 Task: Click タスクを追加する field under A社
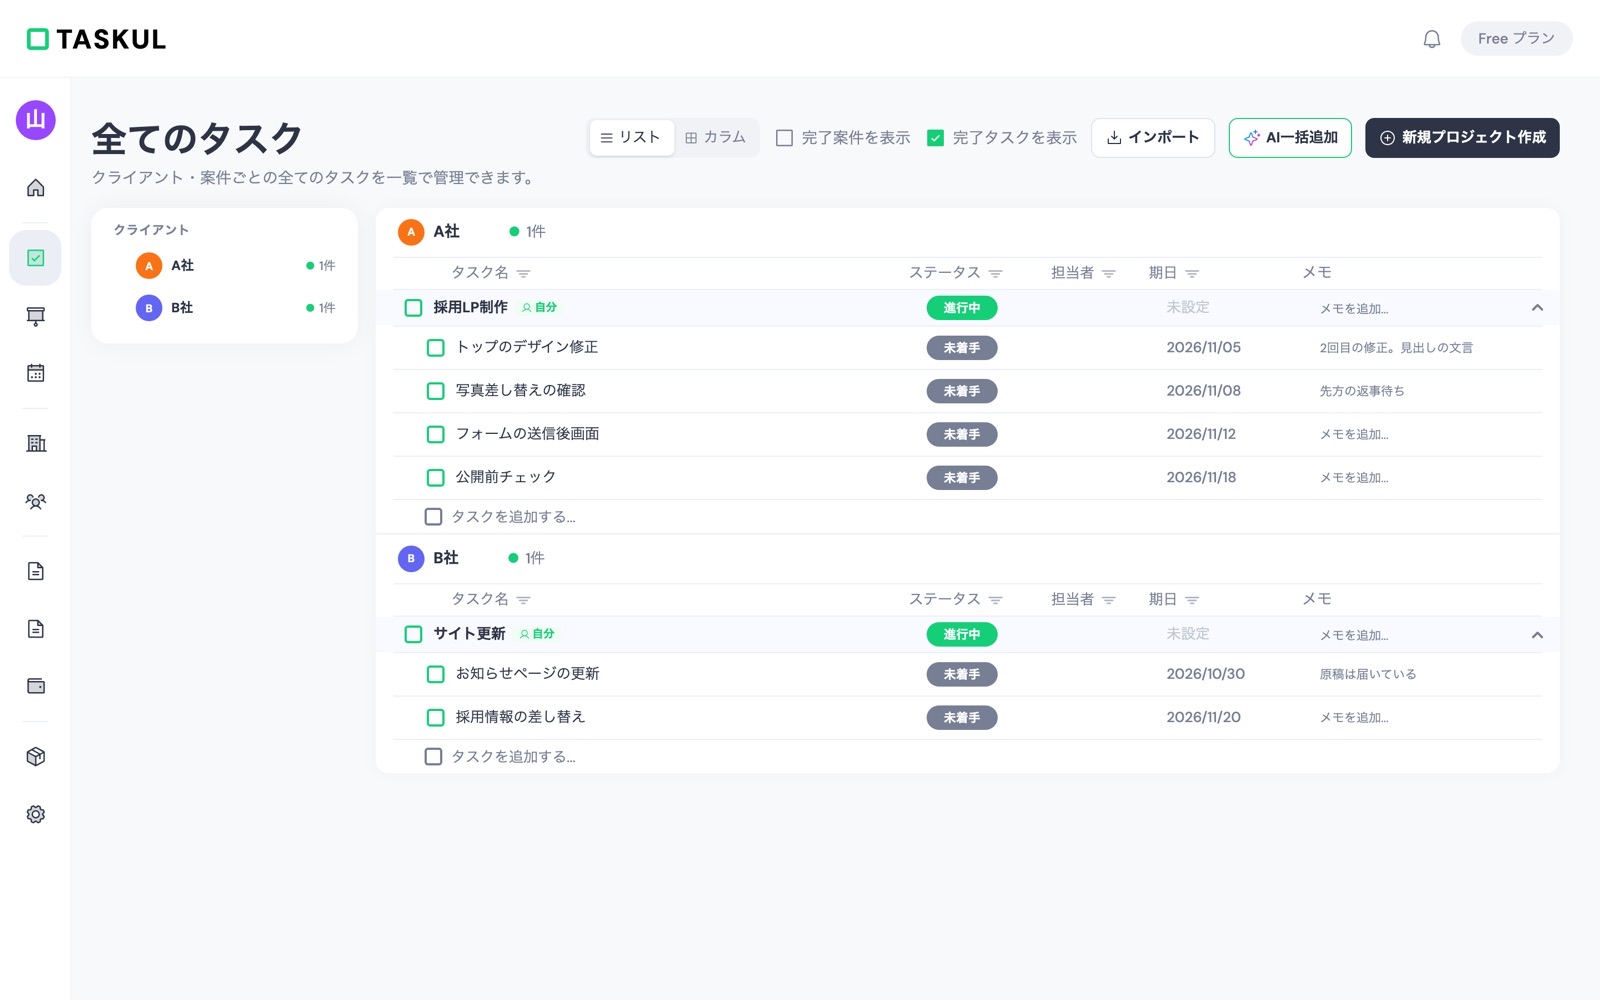pos(513,517)
